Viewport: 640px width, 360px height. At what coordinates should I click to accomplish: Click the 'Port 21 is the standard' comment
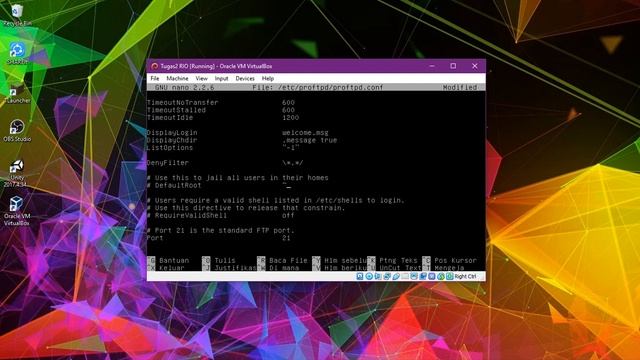[x=220, y=231]
